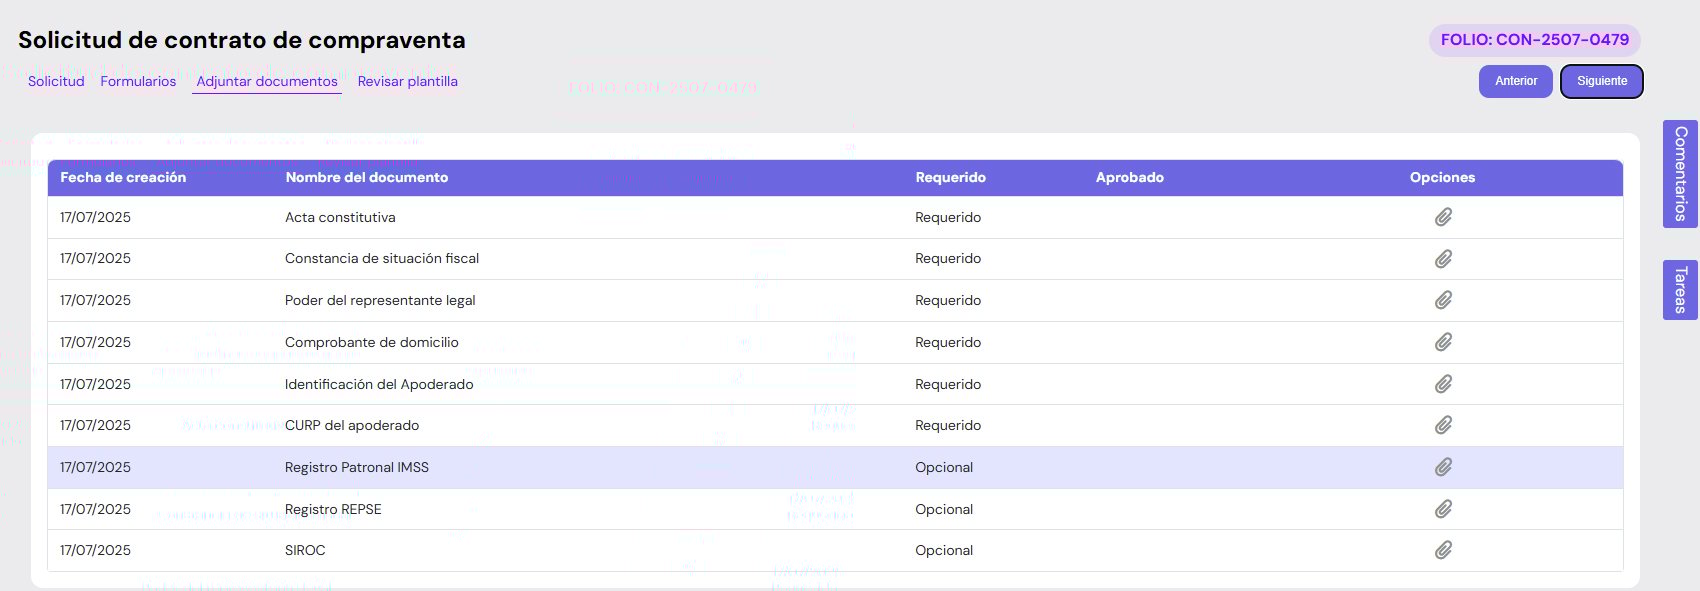This screenshot has width=1700, height=591.
Task: Attach document for Registro REPSE row
Action: click(x=1443, y=509)
